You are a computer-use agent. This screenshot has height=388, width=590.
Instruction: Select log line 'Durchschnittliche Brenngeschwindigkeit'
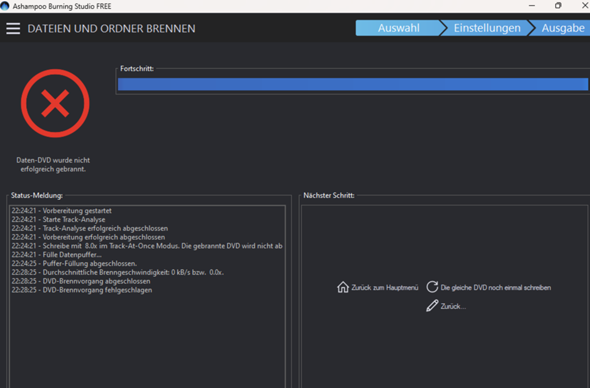[x=117, y=272]
